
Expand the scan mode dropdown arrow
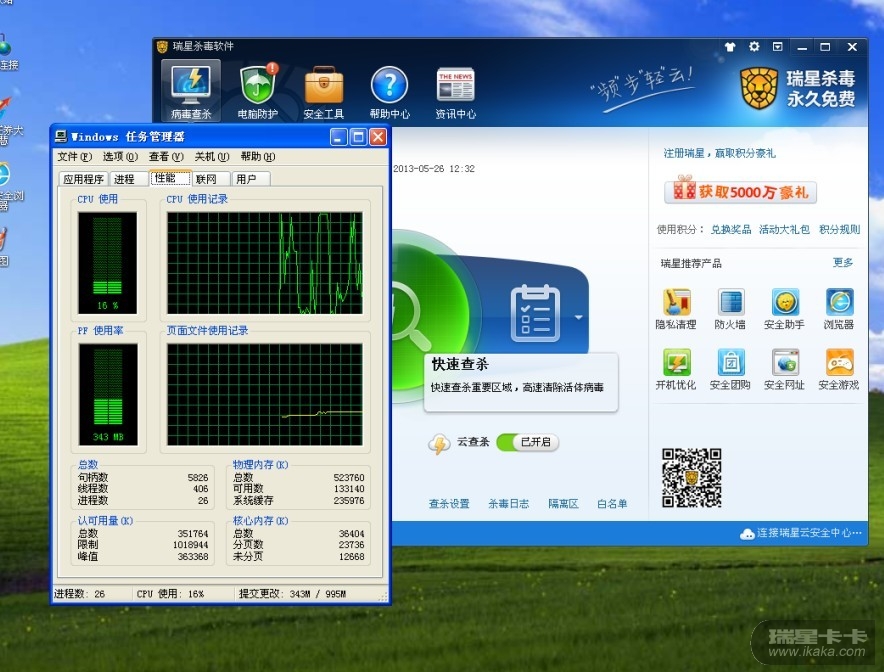578,317
